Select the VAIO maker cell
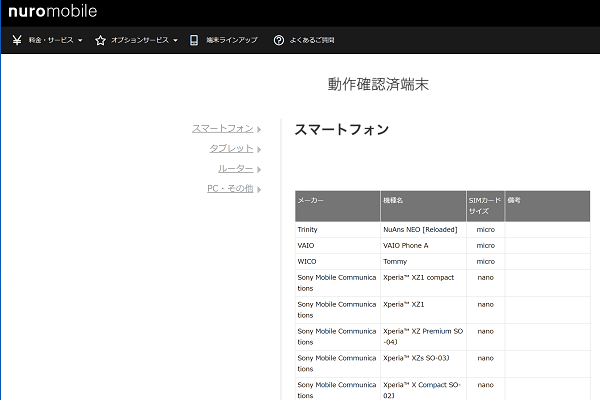The width and height of the screenshot is (600, 400). coord(338,246)
